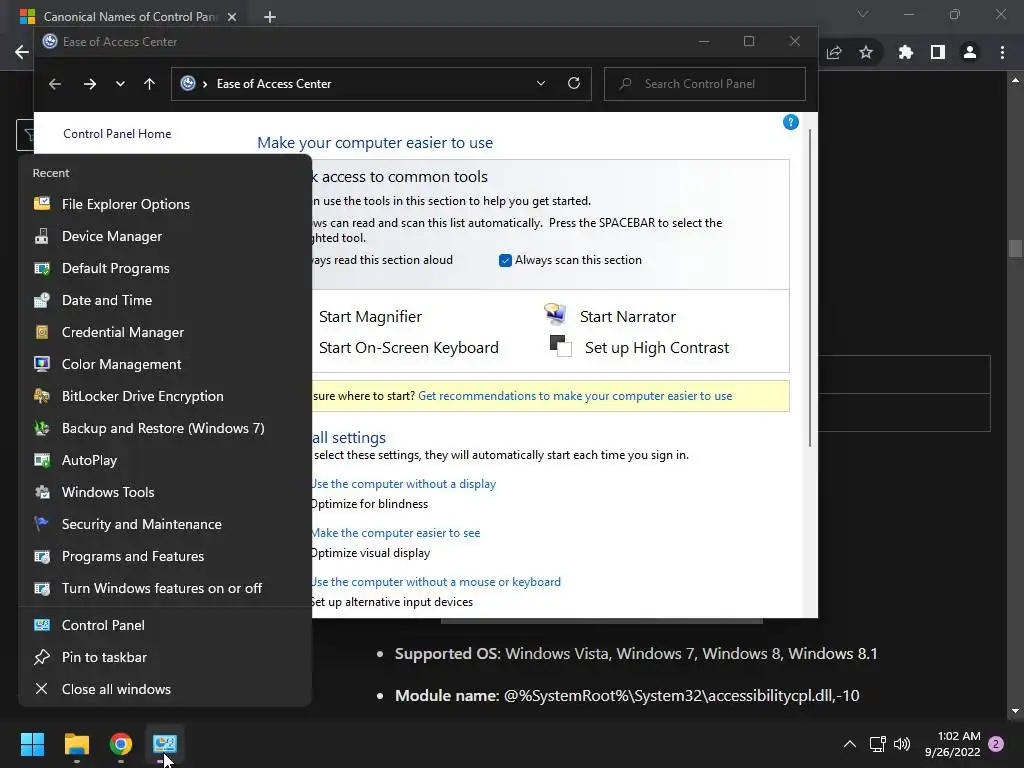Select the Canonical Names of Control Panel tab
Screen dimensions: 1024x768
coord(130,17)
